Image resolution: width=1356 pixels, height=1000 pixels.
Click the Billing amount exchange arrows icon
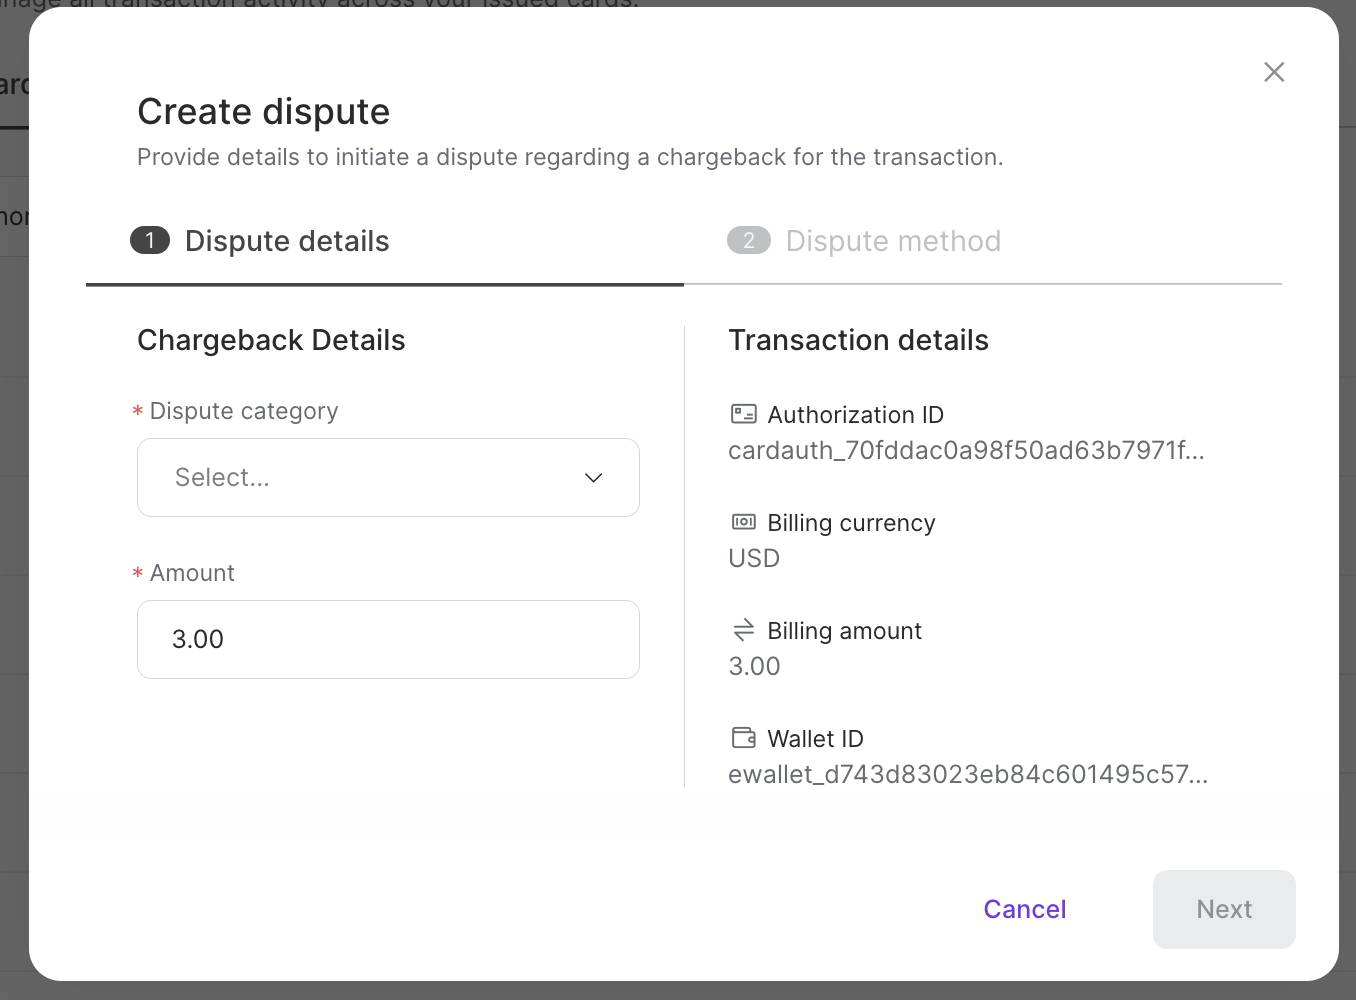click(x=744, y=630)
